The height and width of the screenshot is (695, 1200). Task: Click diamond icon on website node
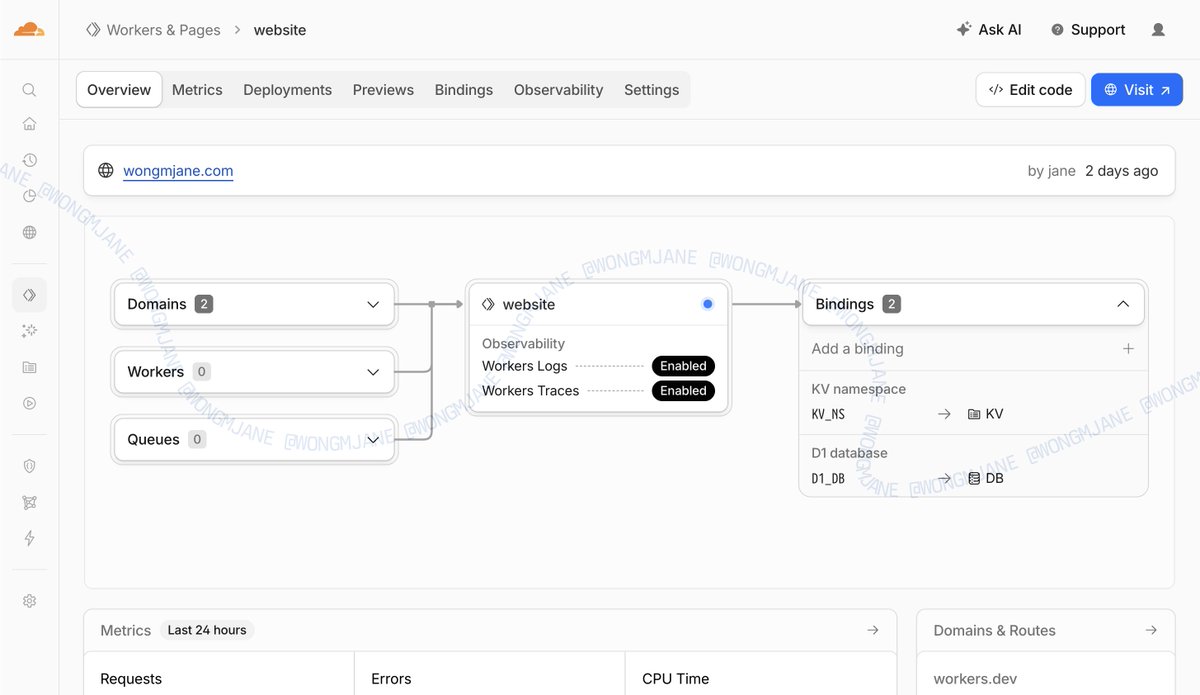(488, 304)
